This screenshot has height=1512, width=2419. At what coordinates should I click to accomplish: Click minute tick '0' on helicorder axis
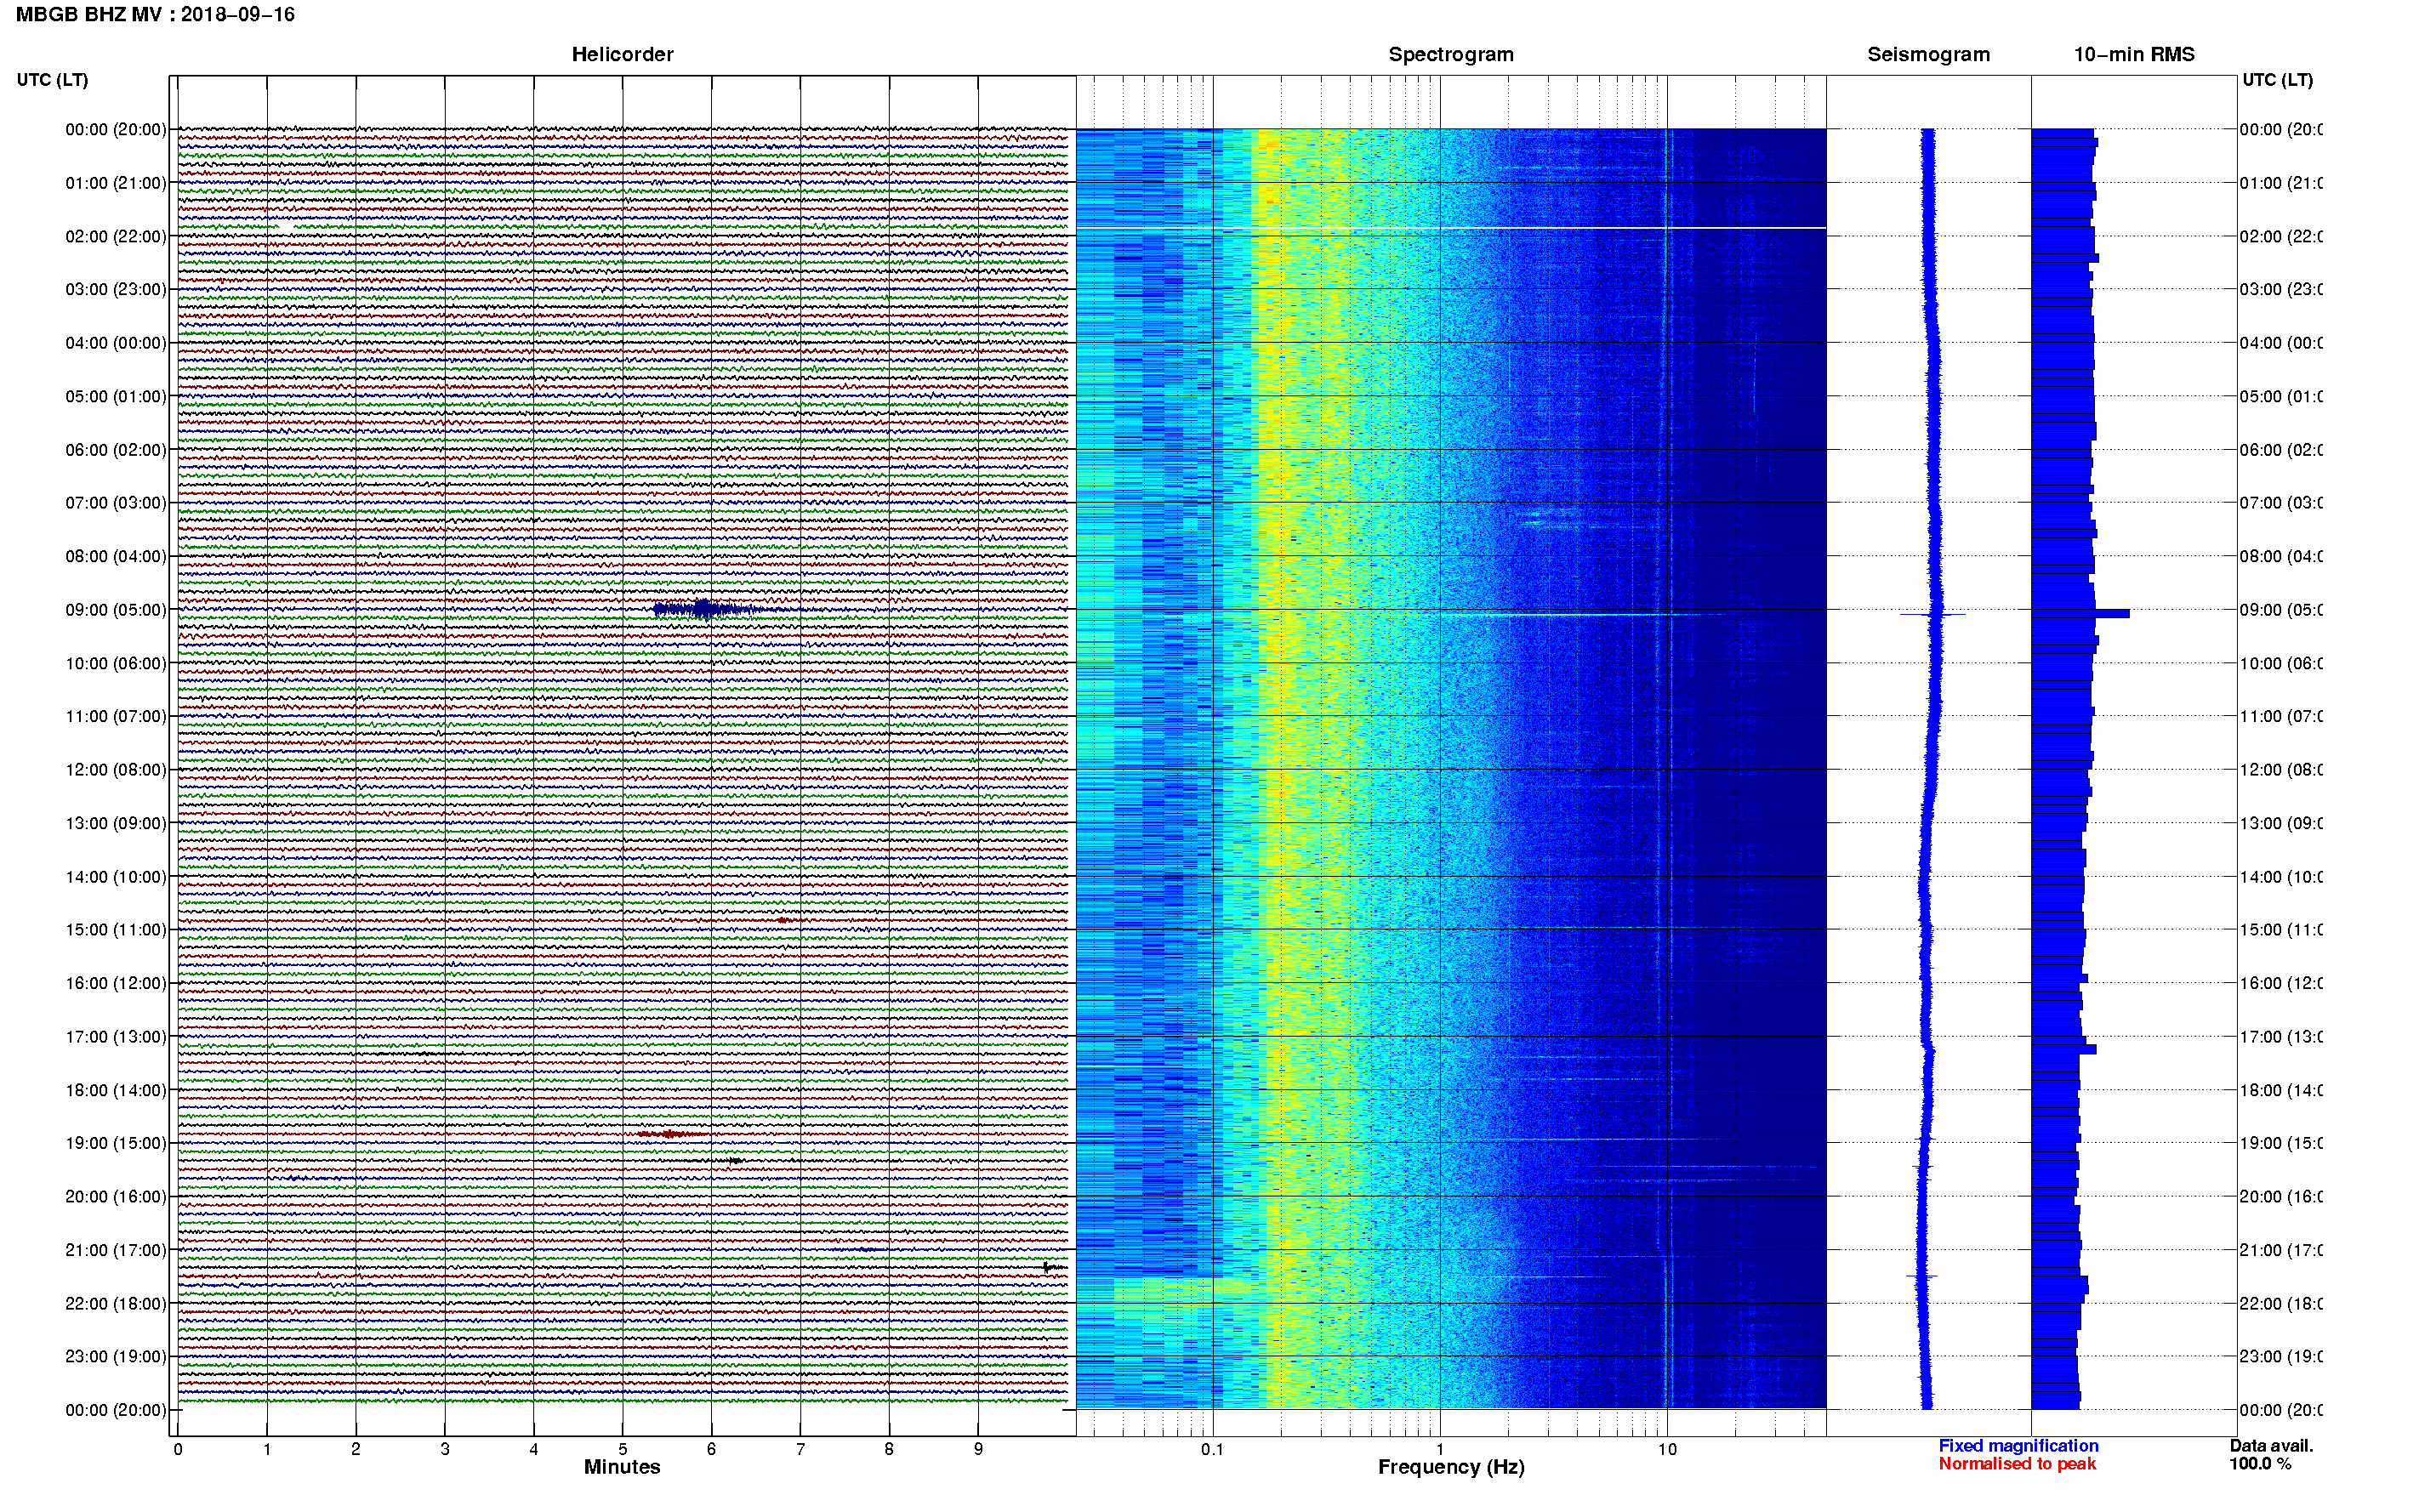[178, 1449]
